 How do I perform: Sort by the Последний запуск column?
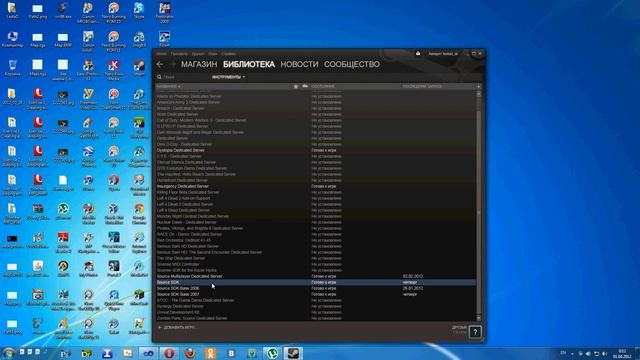(x=422, y=87)
